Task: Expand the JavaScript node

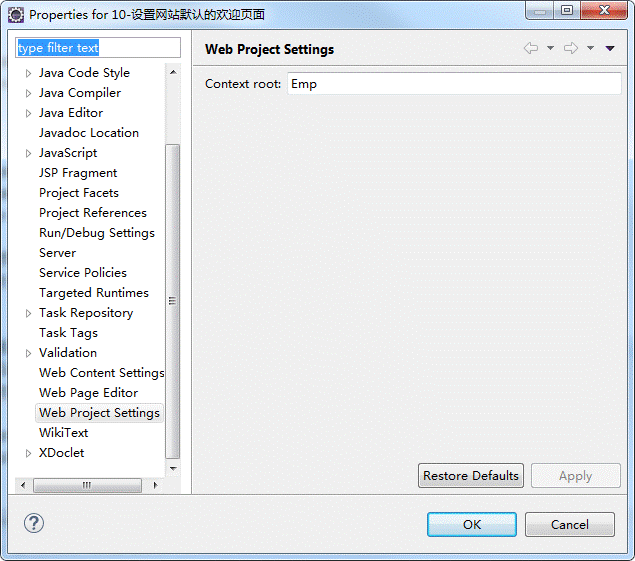Action: click(28, 154)
